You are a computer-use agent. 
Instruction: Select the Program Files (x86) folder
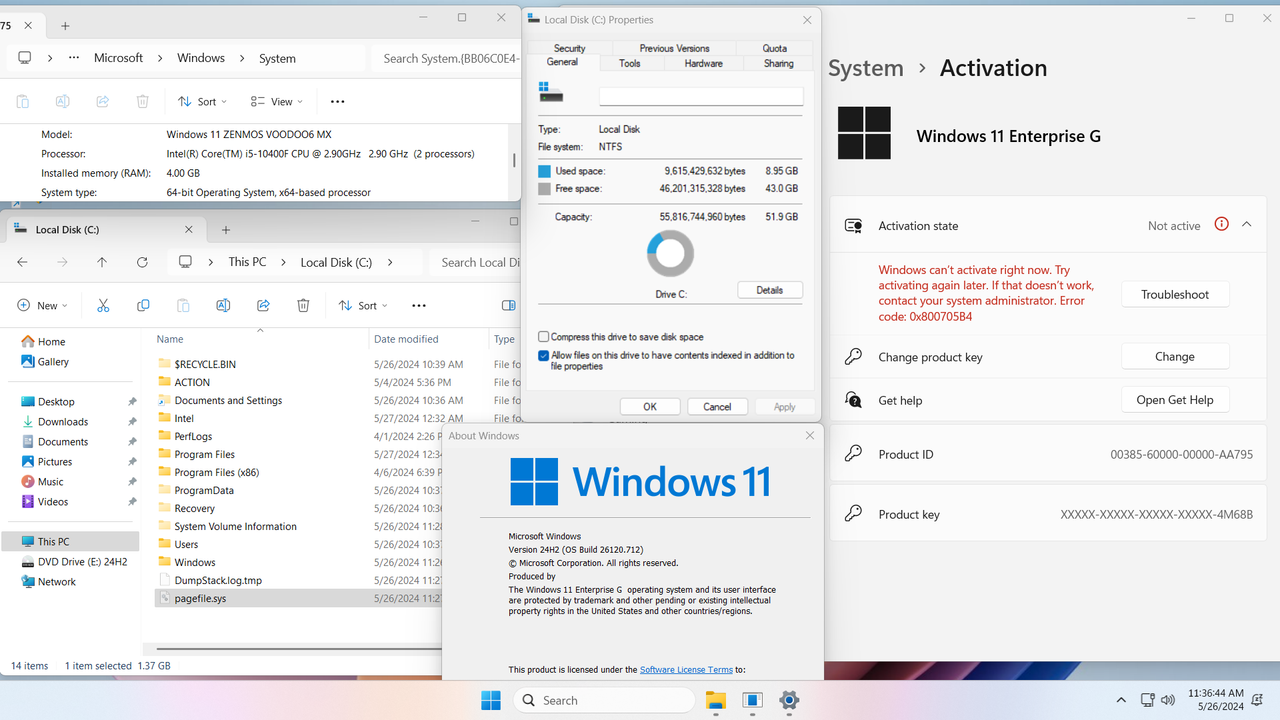coord(216,472)
